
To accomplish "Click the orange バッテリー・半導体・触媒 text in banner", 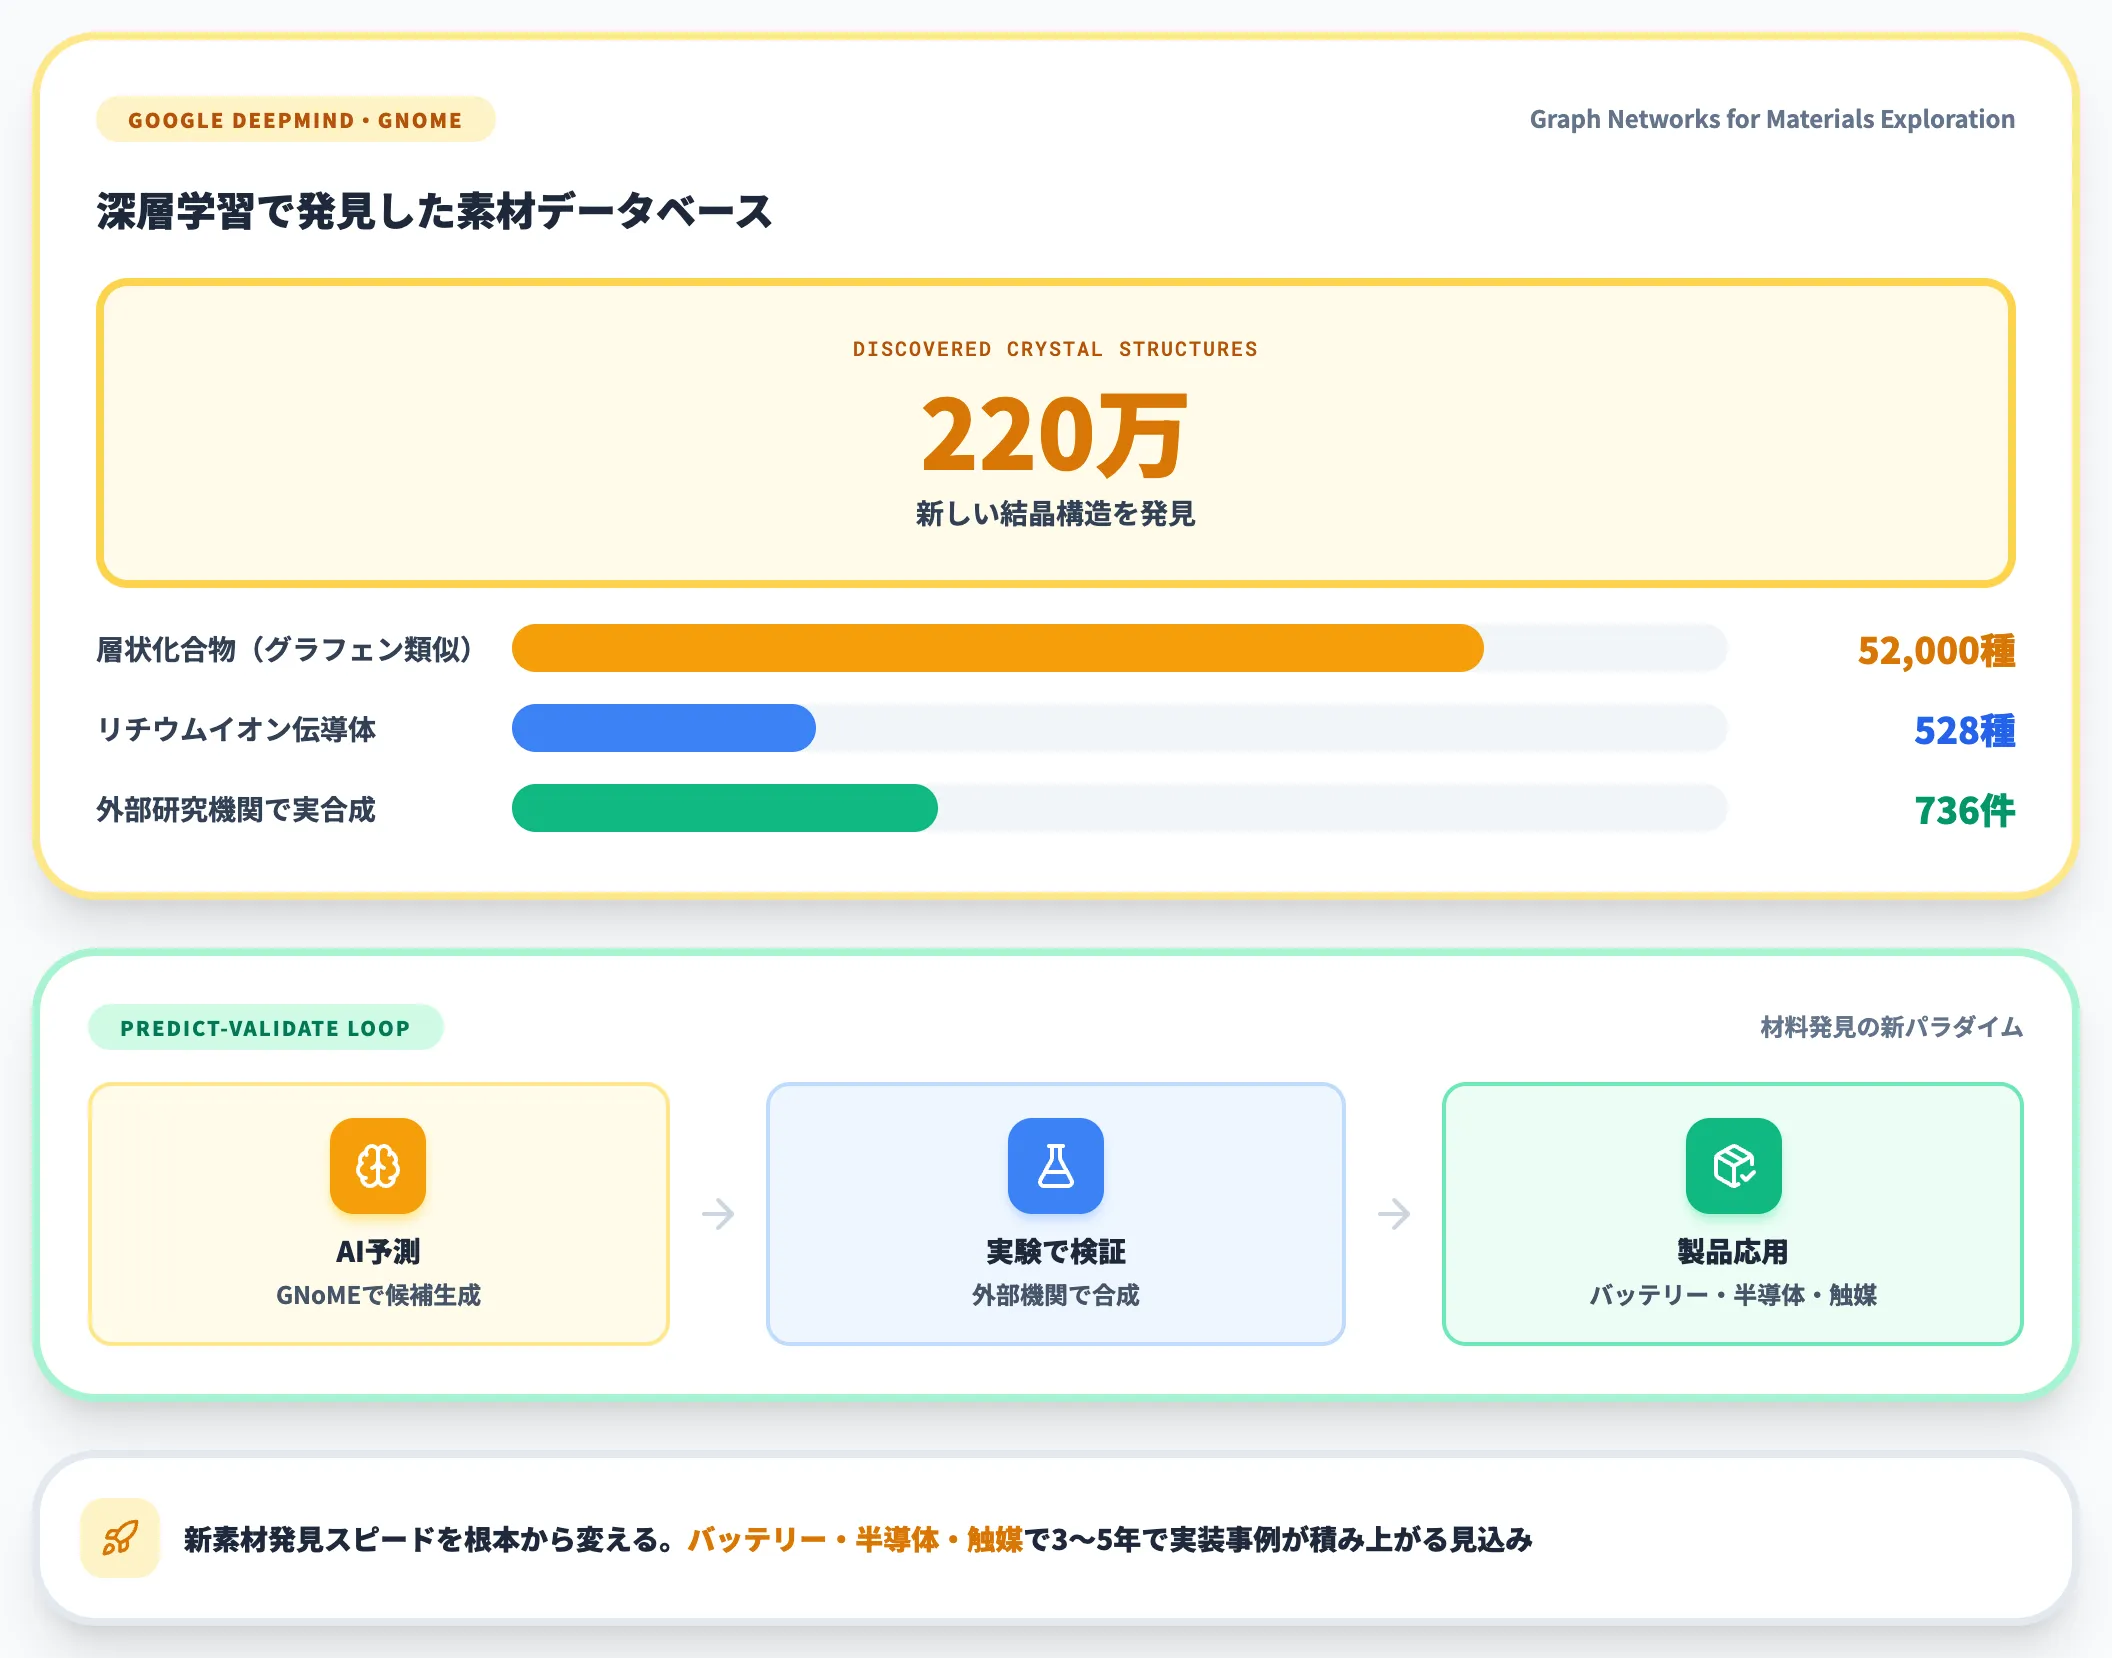I will click(855, 1539).
